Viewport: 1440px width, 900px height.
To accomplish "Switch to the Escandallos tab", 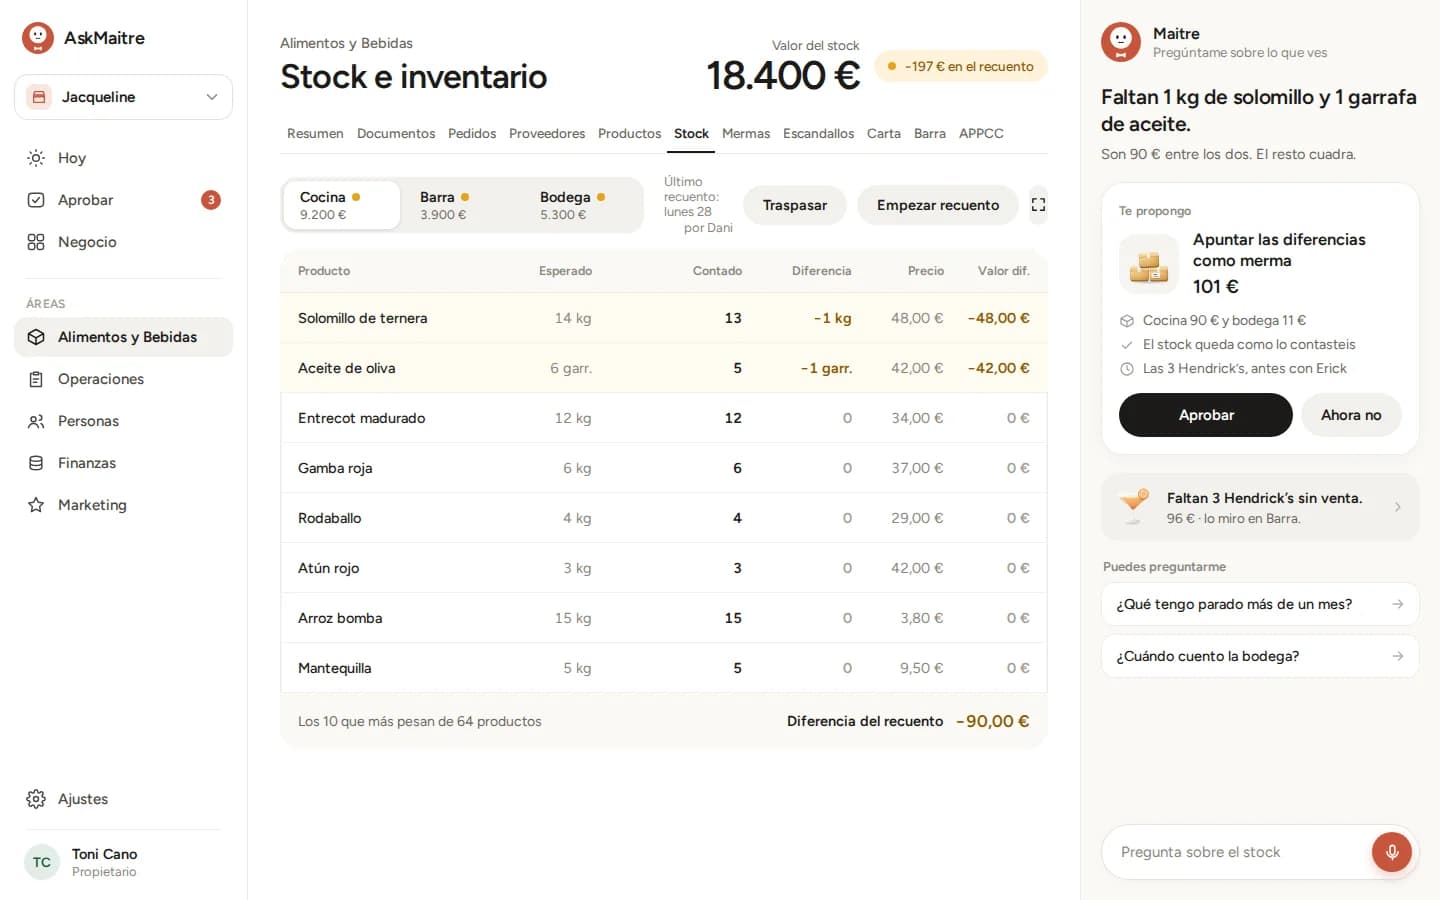I will (818, 133).
